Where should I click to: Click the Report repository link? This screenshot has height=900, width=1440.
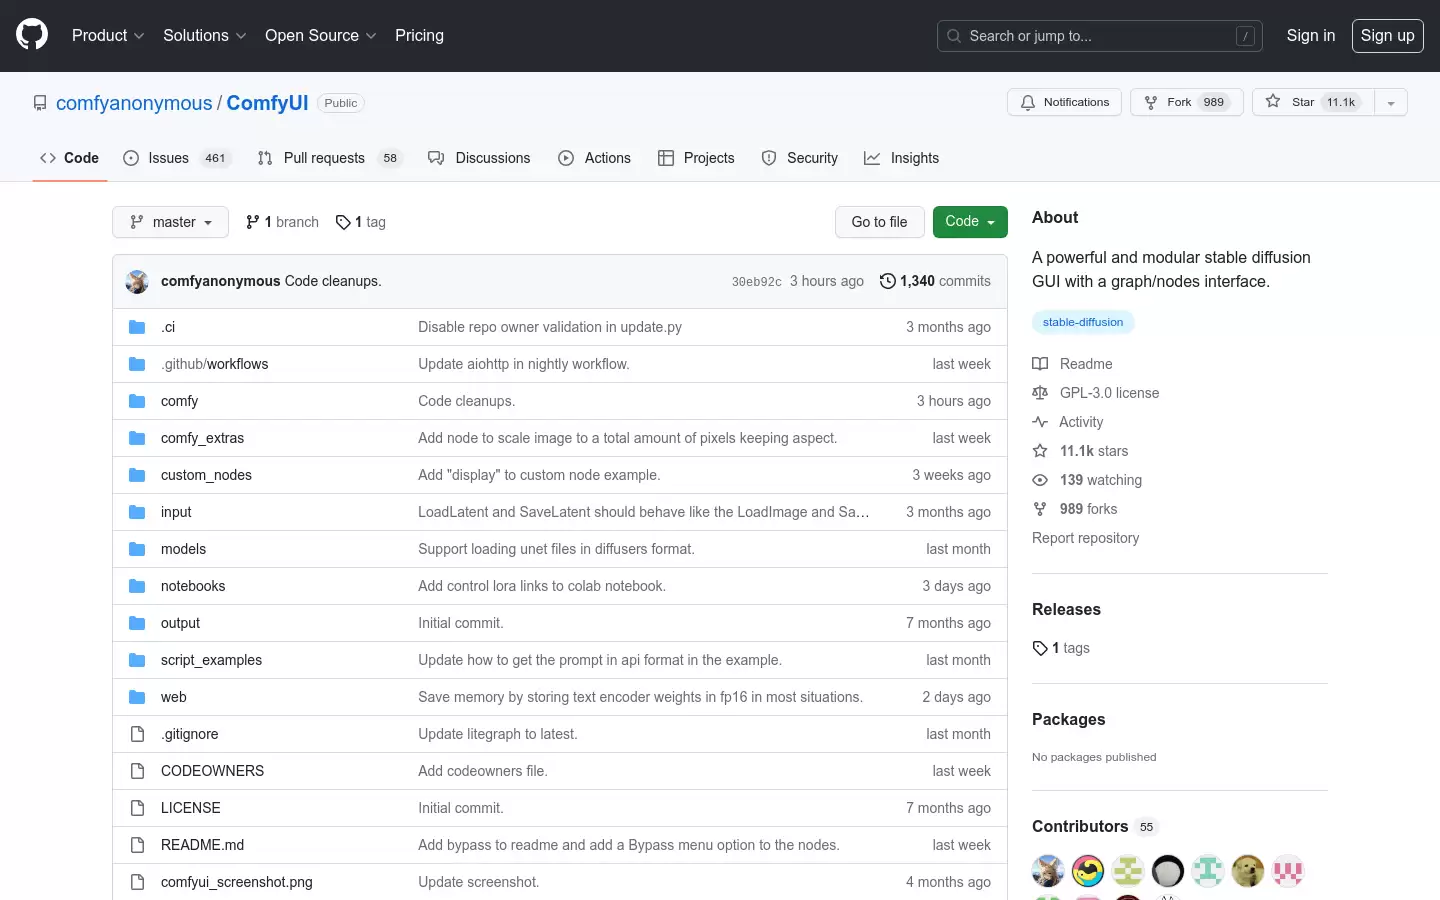(x=1085, y=538)
